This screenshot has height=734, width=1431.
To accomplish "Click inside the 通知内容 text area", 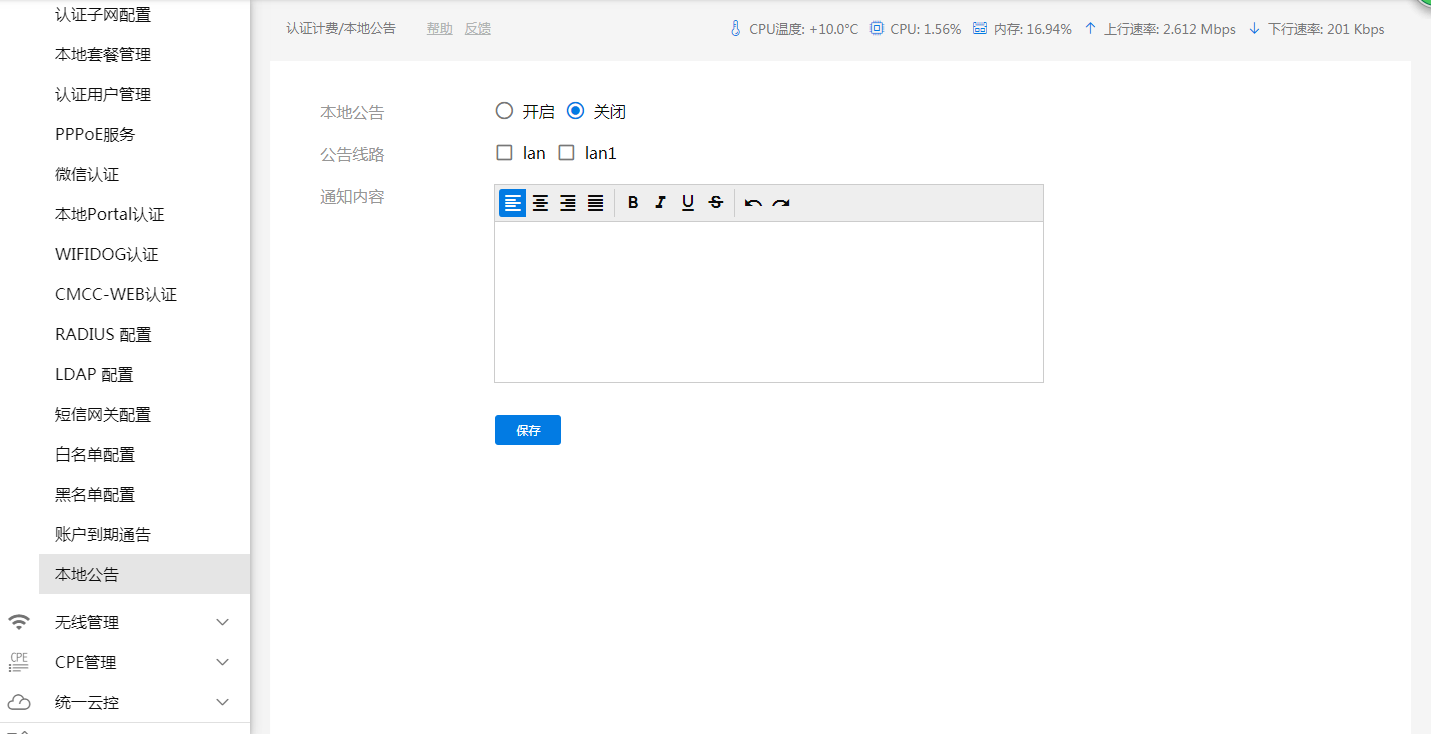I will point(768,301).
